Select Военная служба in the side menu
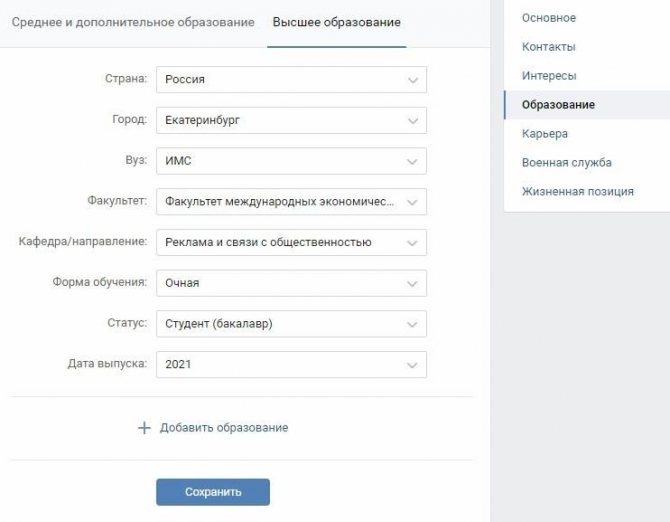 [567, 162]
